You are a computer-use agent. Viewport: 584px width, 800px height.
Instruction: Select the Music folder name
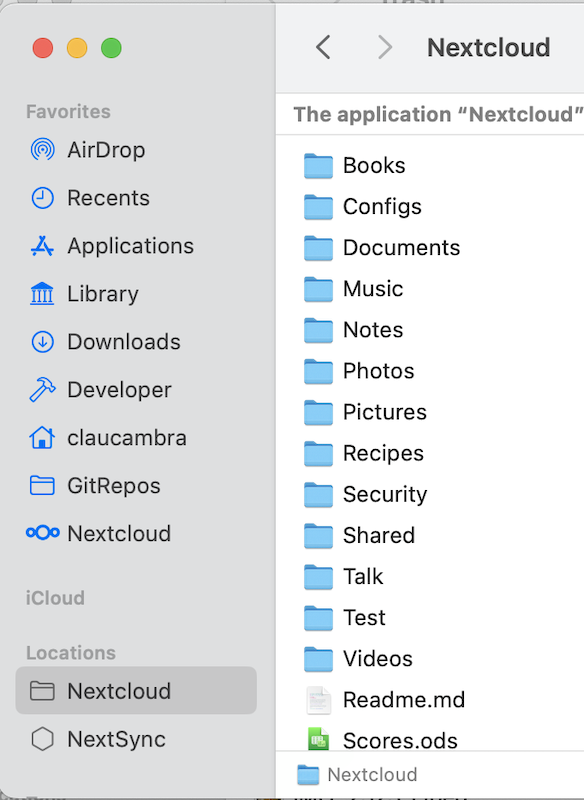(373, 289)
